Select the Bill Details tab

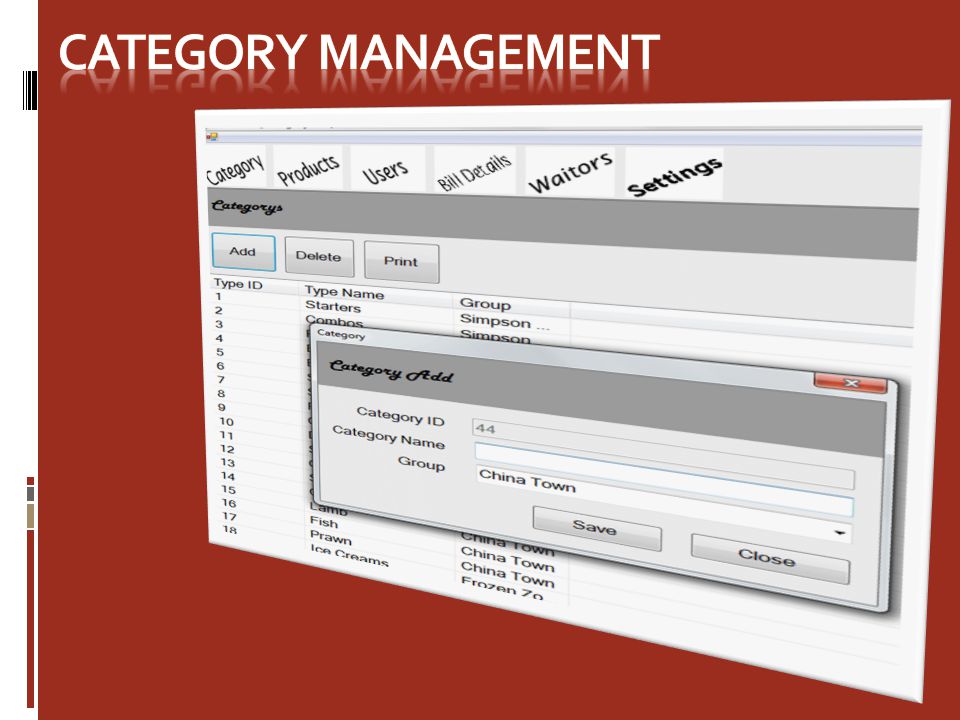coord(474,171)
